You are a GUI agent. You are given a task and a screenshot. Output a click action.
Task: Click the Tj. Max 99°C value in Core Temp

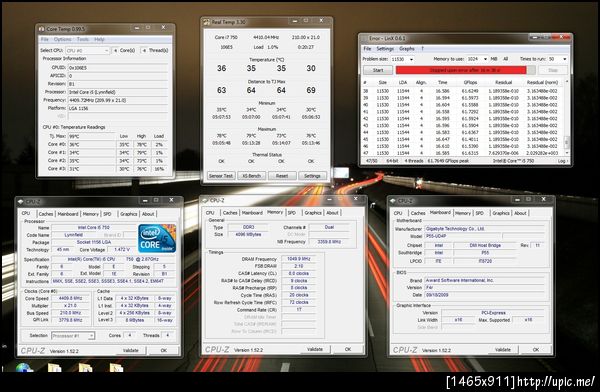[91, 136]
